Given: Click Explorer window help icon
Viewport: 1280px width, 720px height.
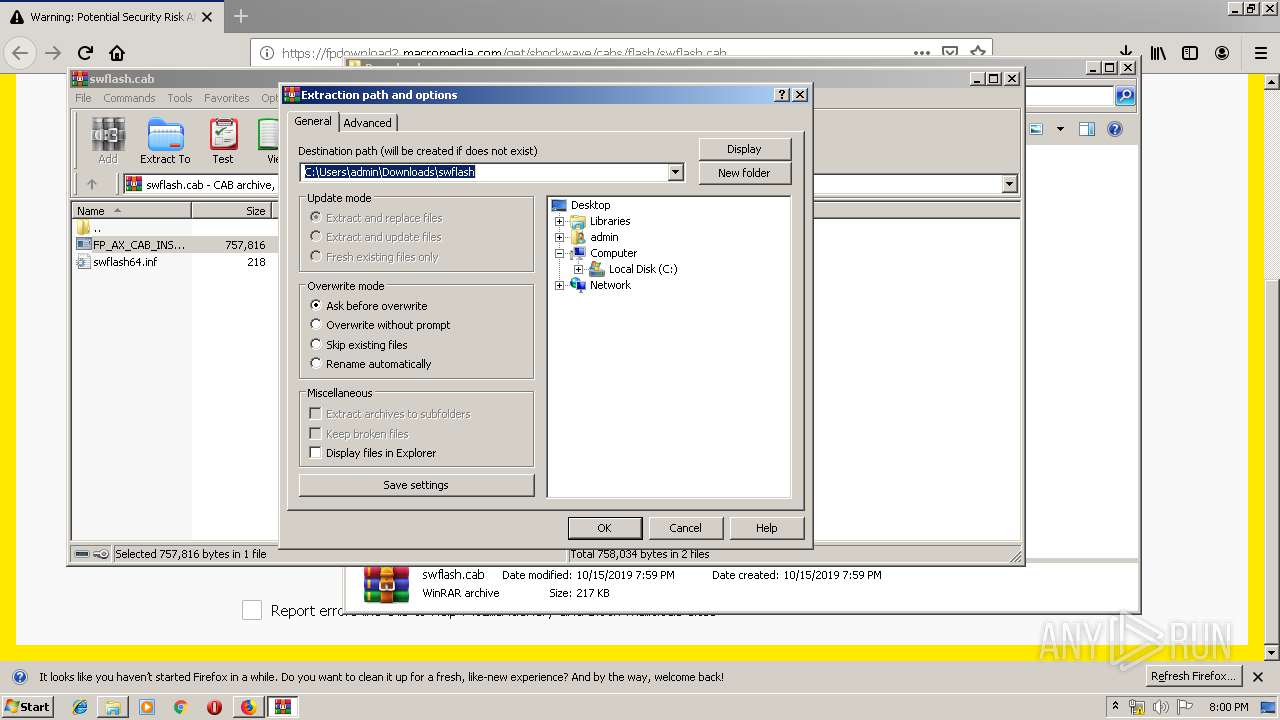Looking at the screenshot, I should pyautogui.click(x=1115, y=129).
